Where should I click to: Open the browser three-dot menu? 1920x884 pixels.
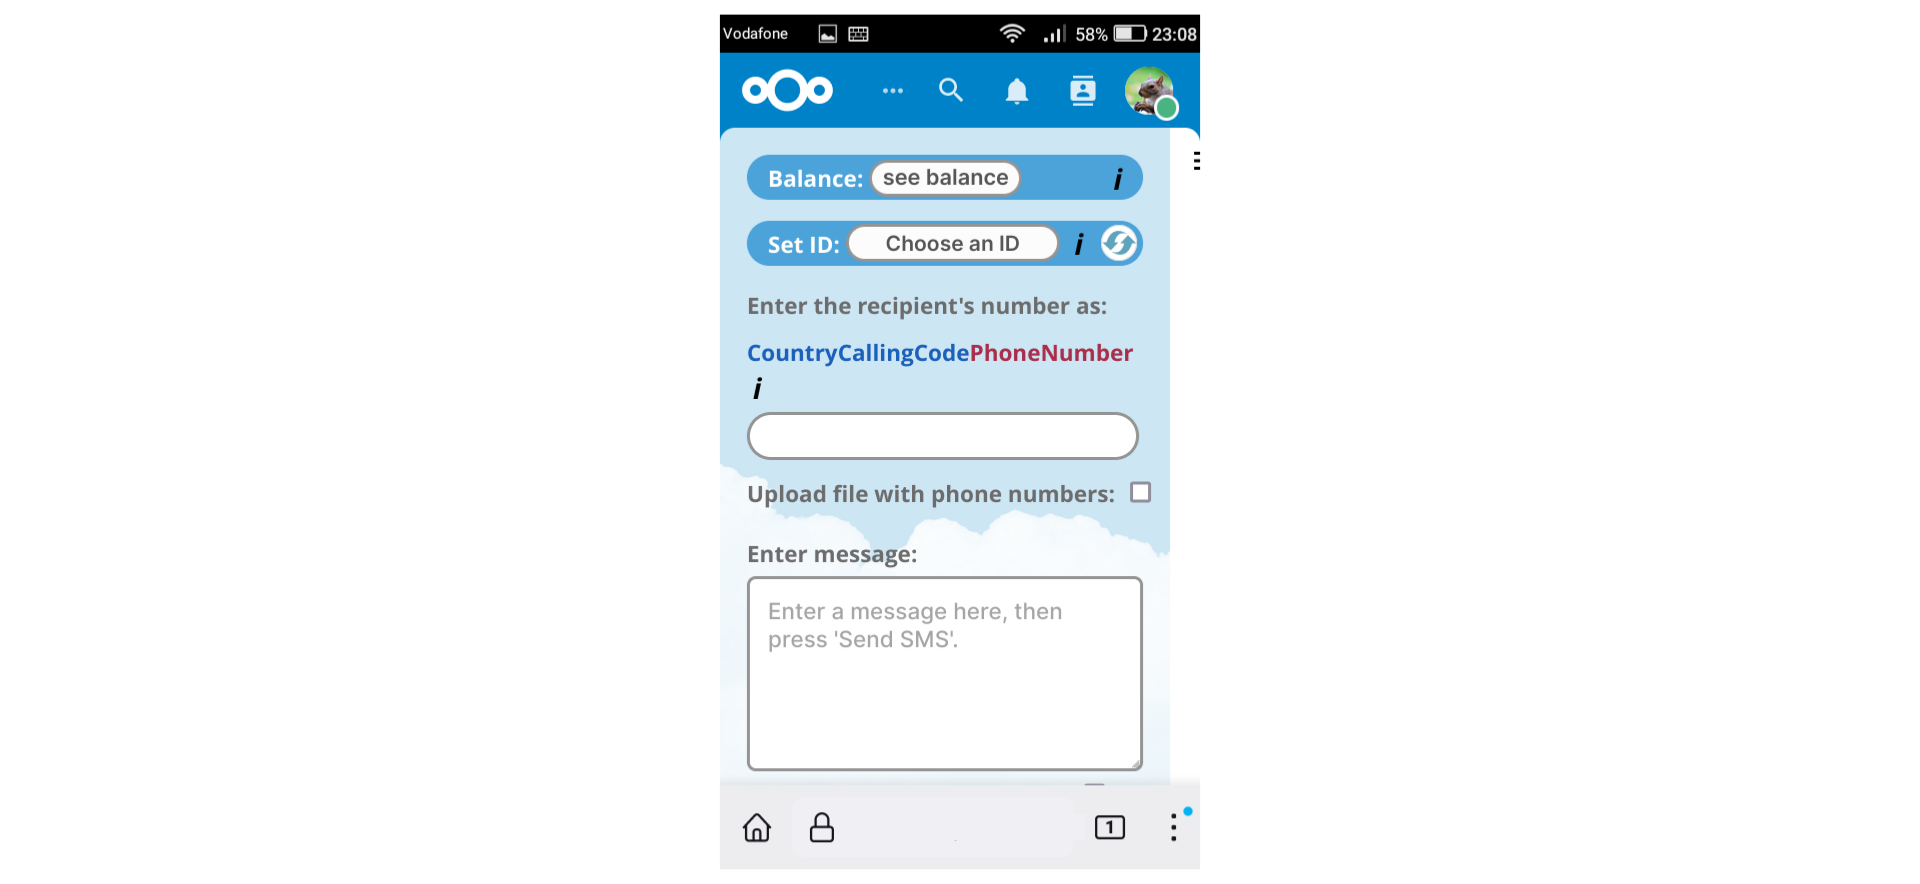(x=1174, y=827)
